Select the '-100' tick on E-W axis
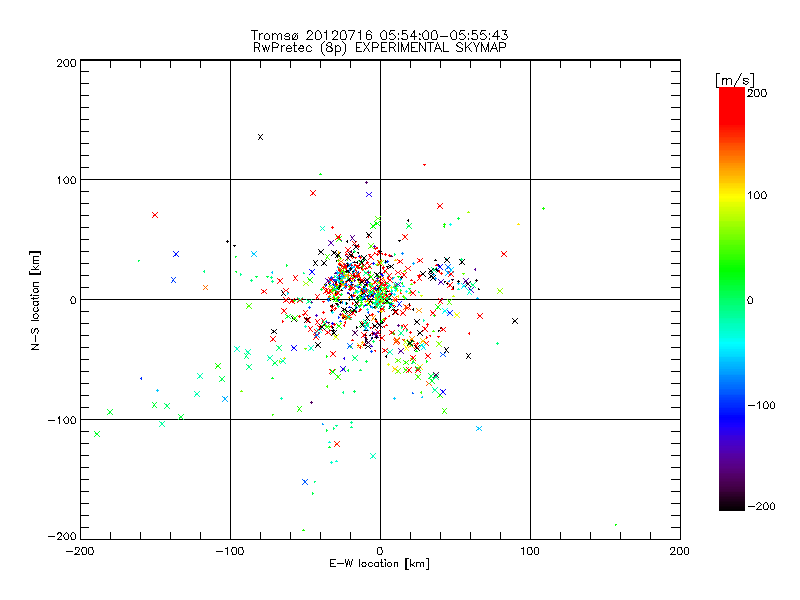 tap(230, 551)
